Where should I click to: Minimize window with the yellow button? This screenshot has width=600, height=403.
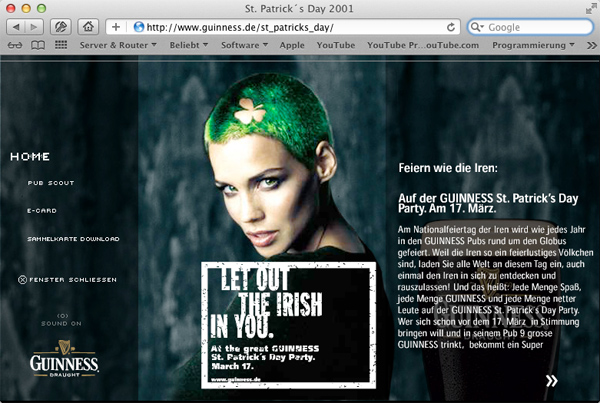[26, 8]
